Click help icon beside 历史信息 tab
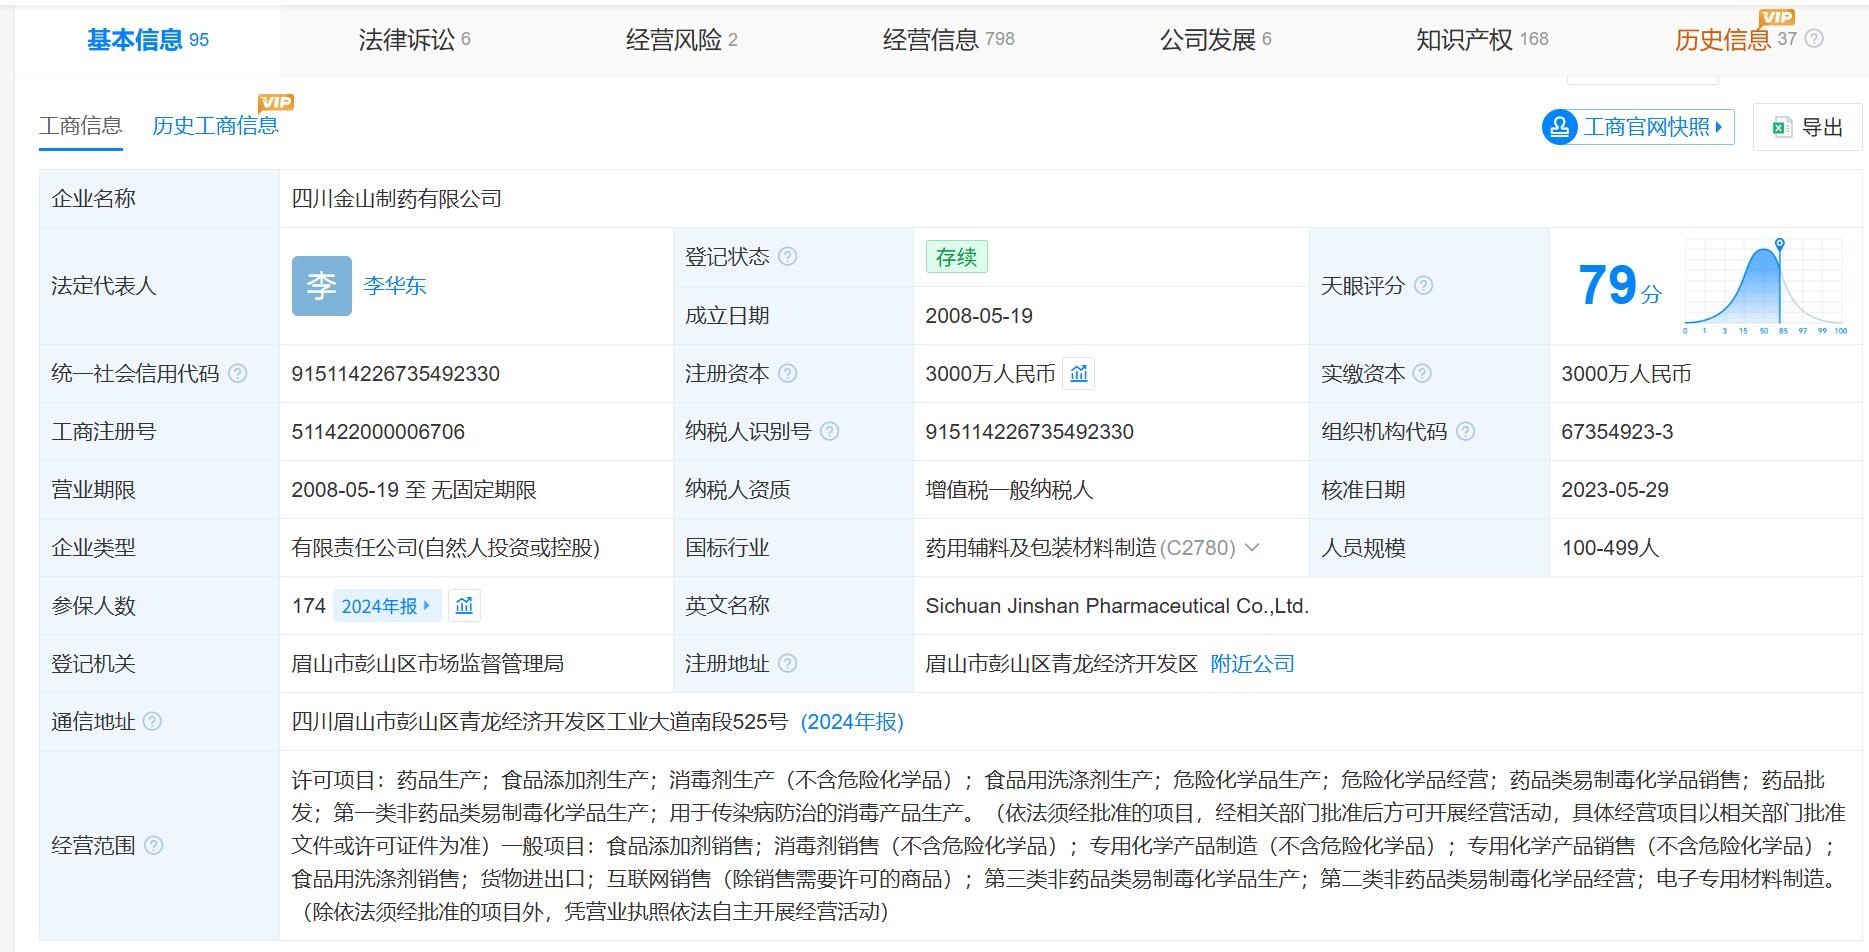The height and width of the screenshot is (952, 1869). (1814, 39)
